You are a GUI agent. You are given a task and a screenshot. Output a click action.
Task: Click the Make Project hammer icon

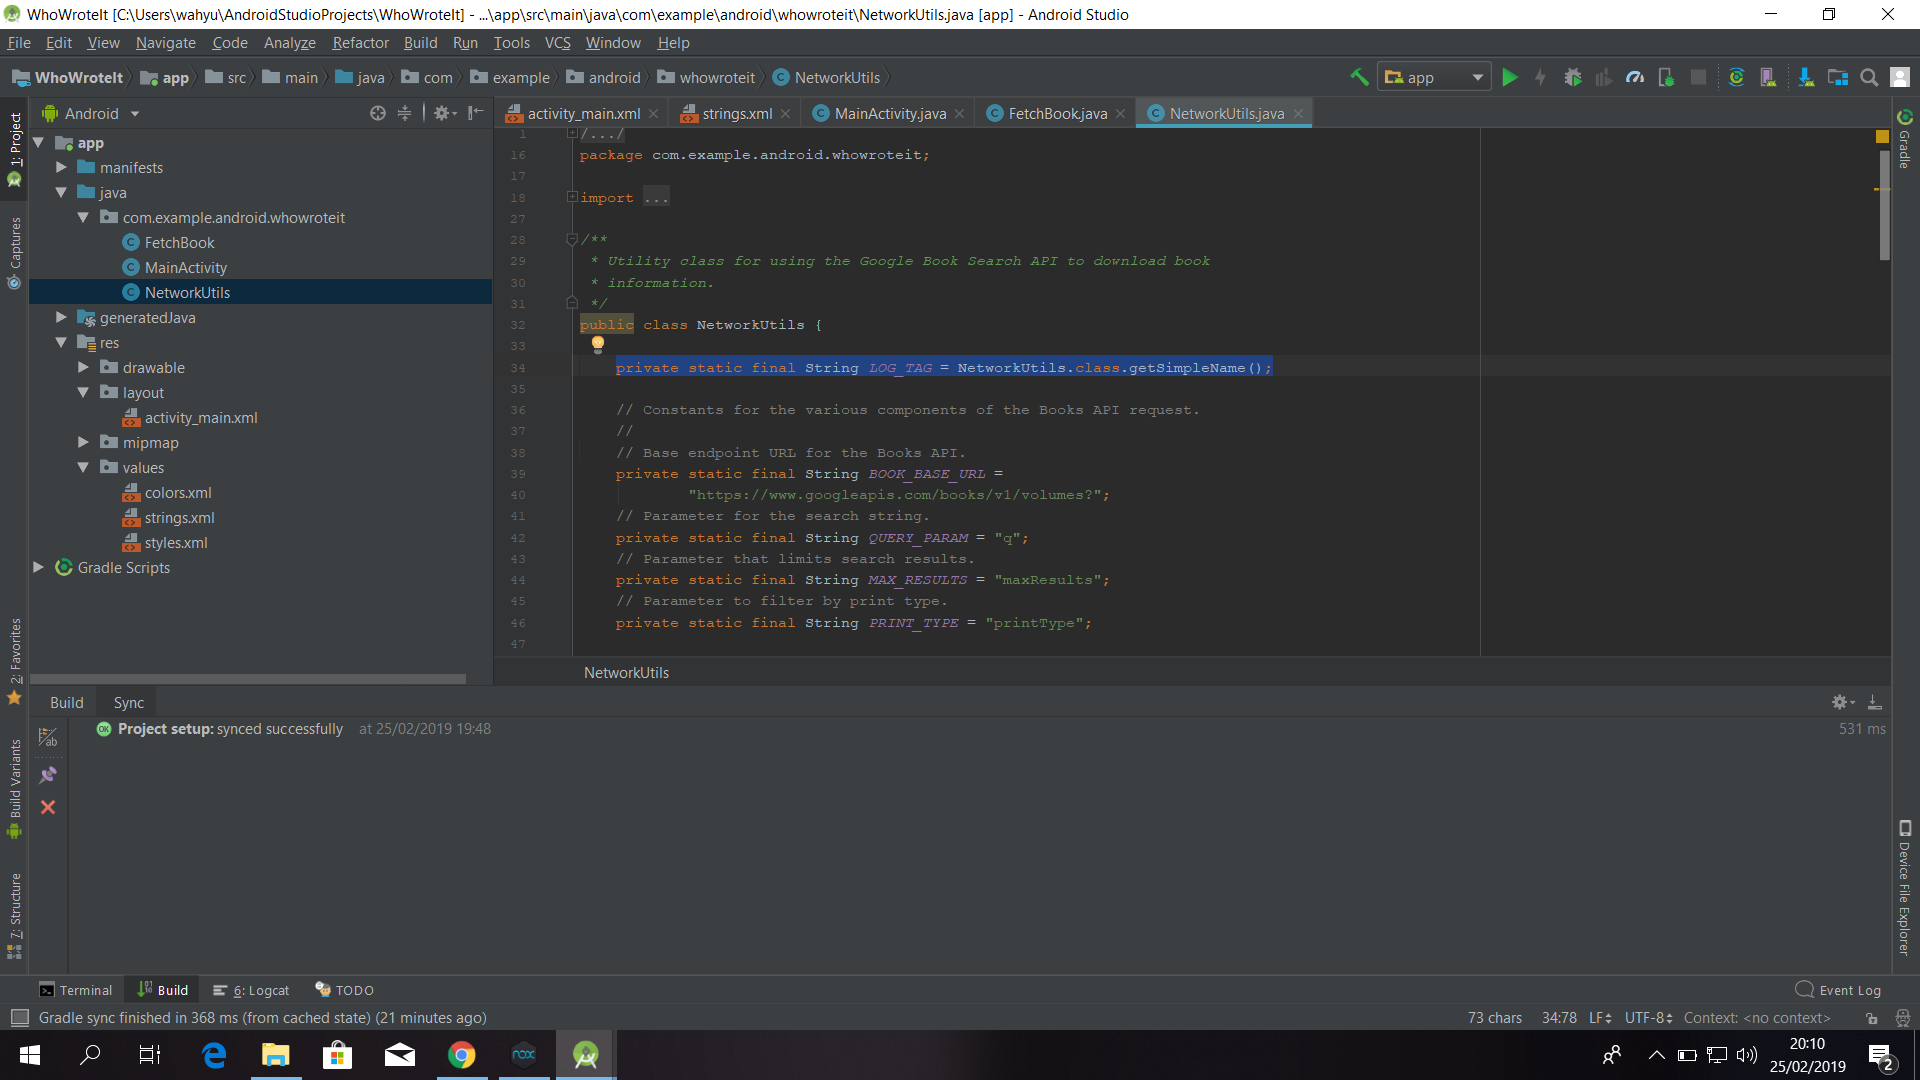(x=1359, y=78)
